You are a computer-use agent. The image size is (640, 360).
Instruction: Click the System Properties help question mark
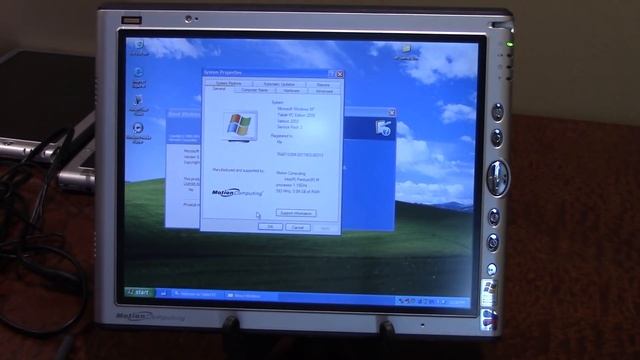331,74
